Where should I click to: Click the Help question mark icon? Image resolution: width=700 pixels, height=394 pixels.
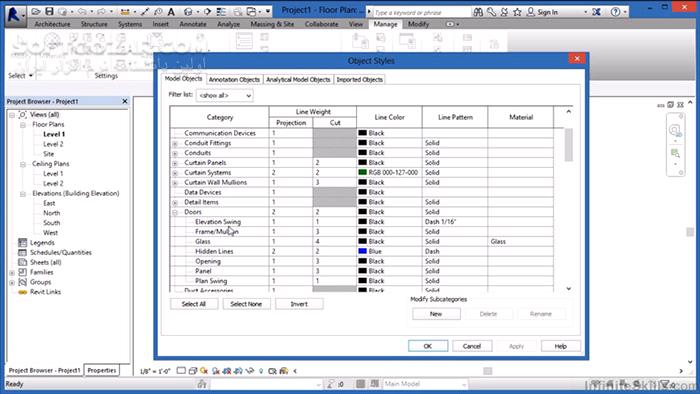tap(616, 12)
